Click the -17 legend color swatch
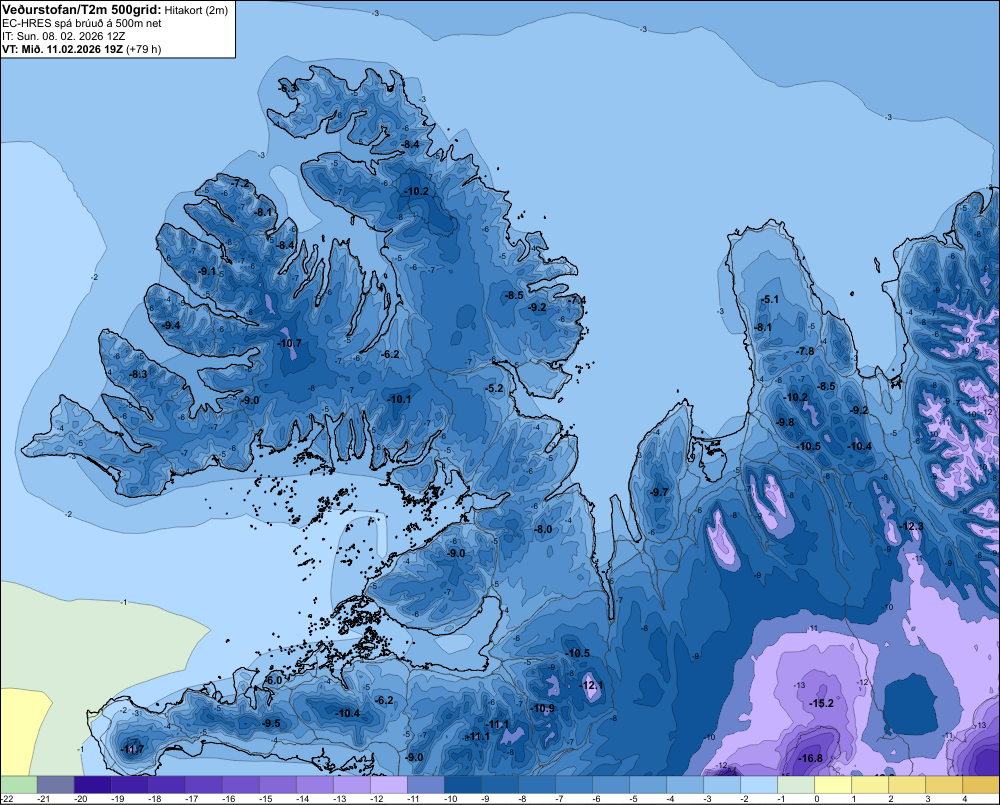The width and height of the screenshot is (1000, 805). tap(203, 784)
